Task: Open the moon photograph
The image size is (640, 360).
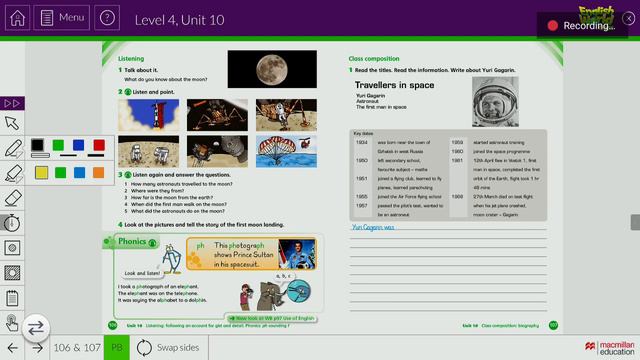Action: [x=272, y=69]
